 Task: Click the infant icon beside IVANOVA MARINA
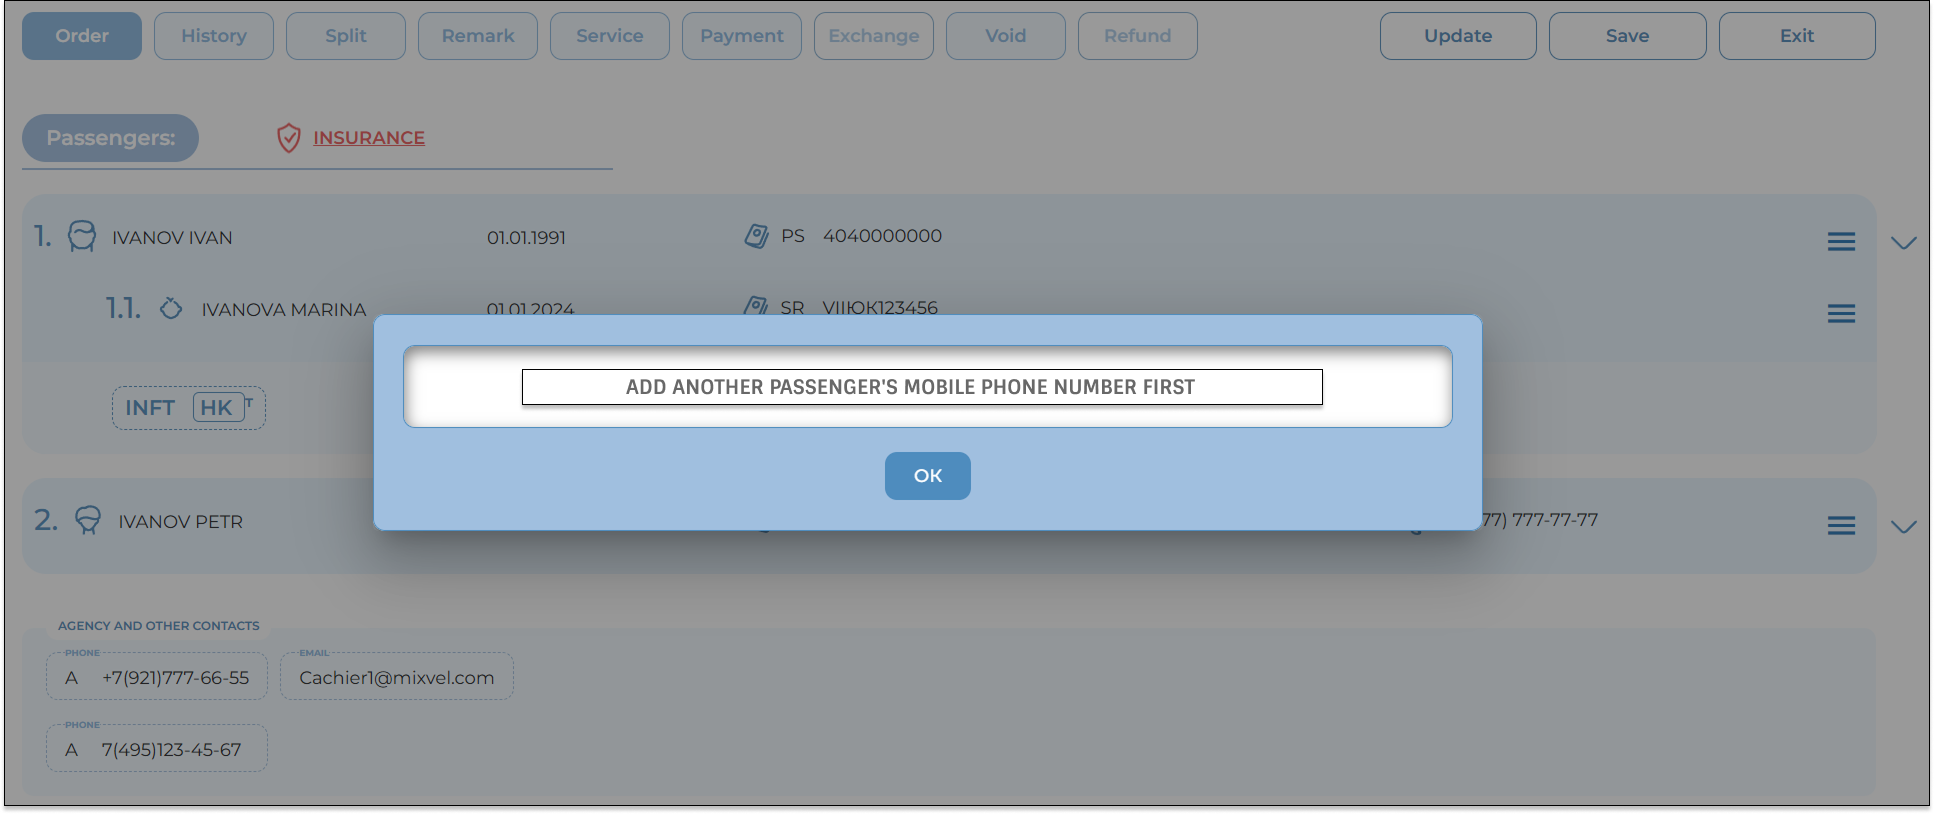[171, 308]
